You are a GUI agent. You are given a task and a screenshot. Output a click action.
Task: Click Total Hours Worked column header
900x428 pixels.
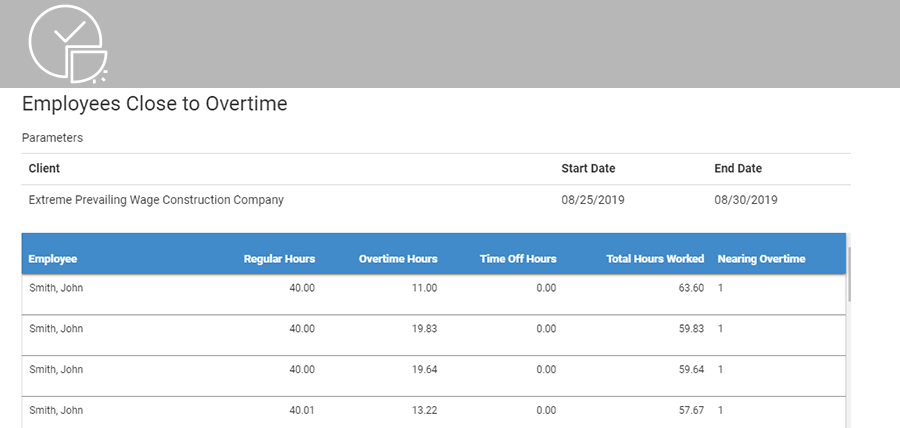click(x=655, y=259)
